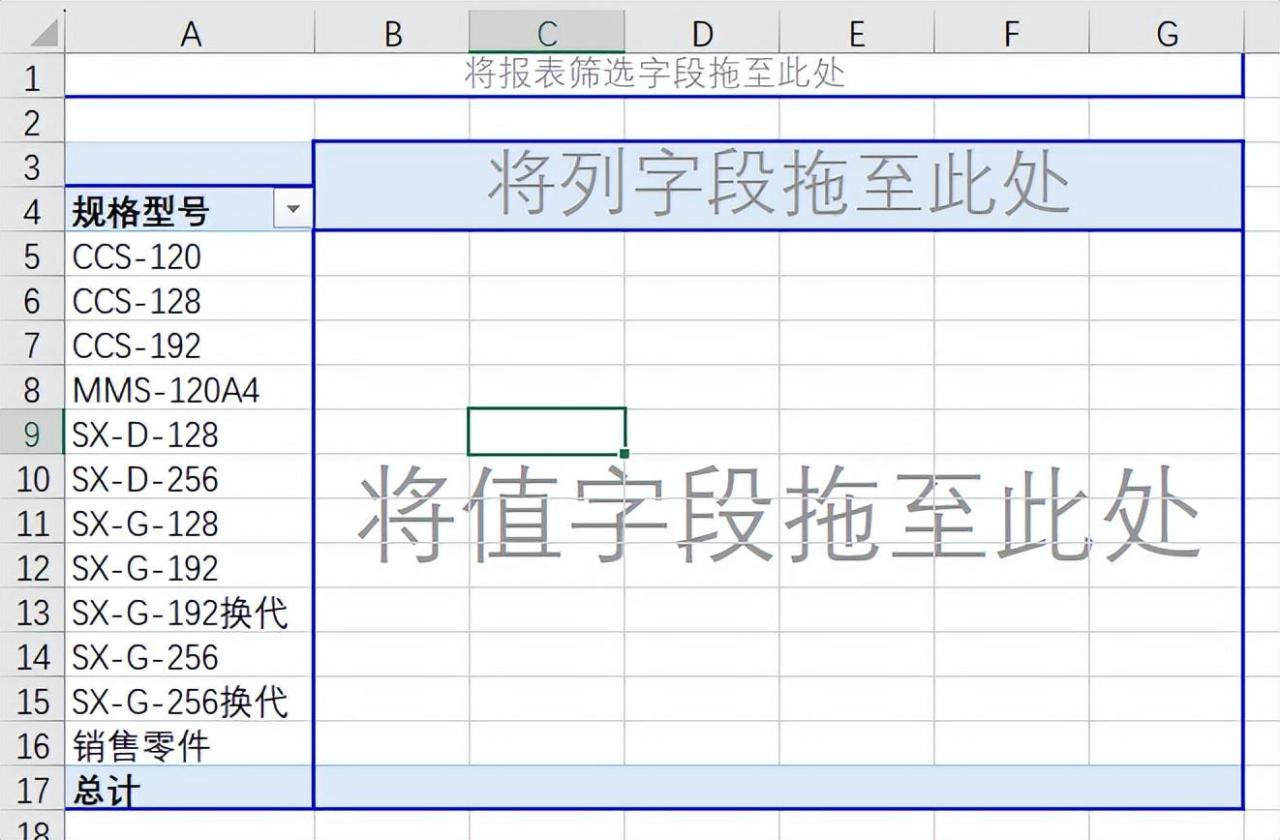Select row 9 header
1280x840 pixels.
pos(32,434)
